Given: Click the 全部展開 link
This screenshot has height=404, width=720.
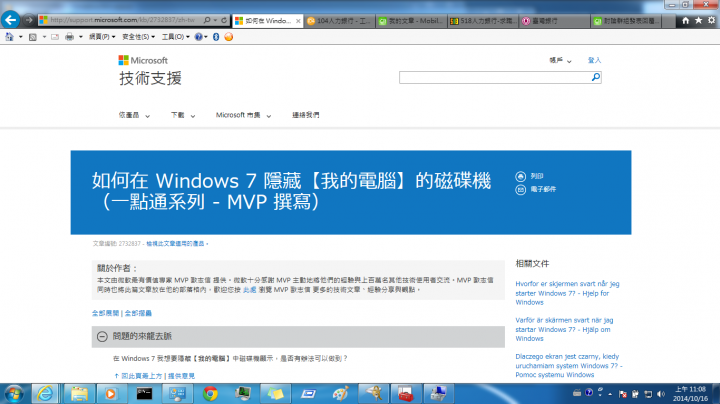Looking at the screenshot, I should point(105,313).
